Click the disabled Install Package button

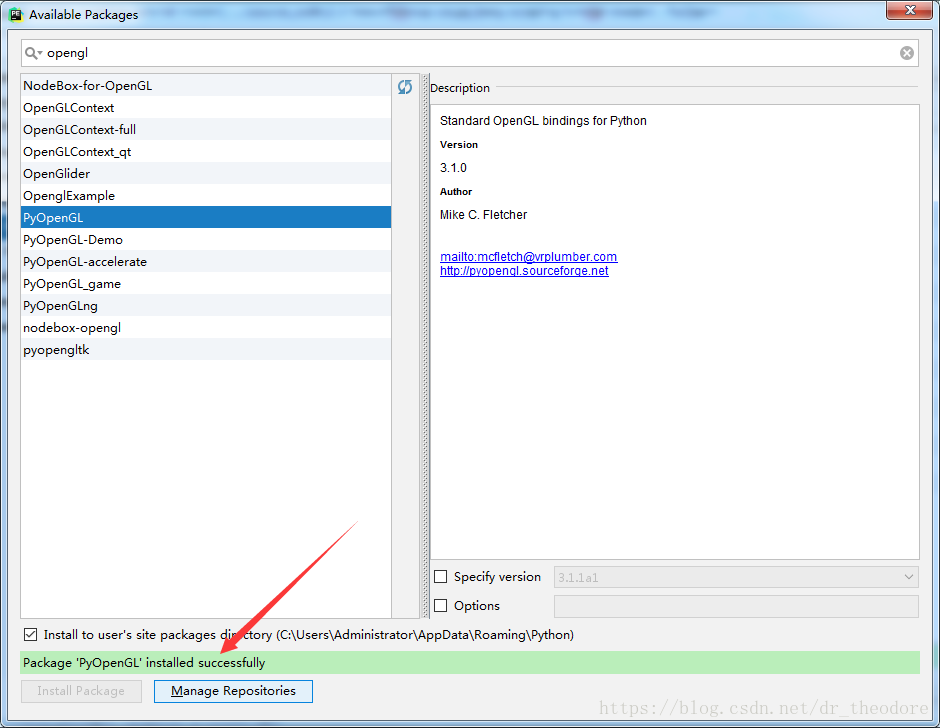click(82, 691)
